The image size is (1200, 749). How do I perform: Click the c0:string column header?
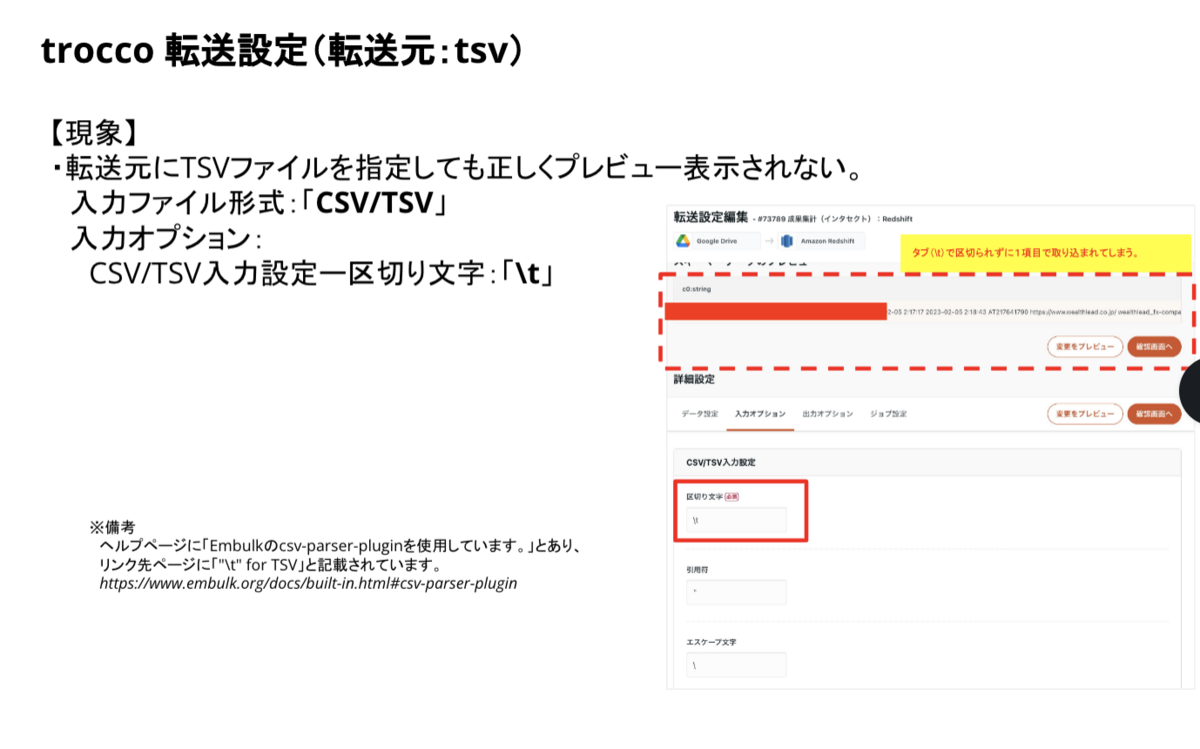click(696, 290)
